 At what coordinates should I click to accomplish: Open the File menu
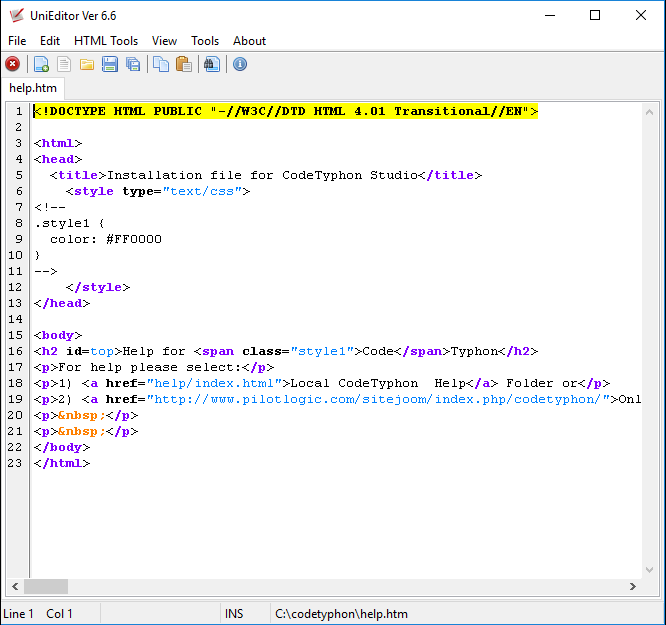pos(17,41)
